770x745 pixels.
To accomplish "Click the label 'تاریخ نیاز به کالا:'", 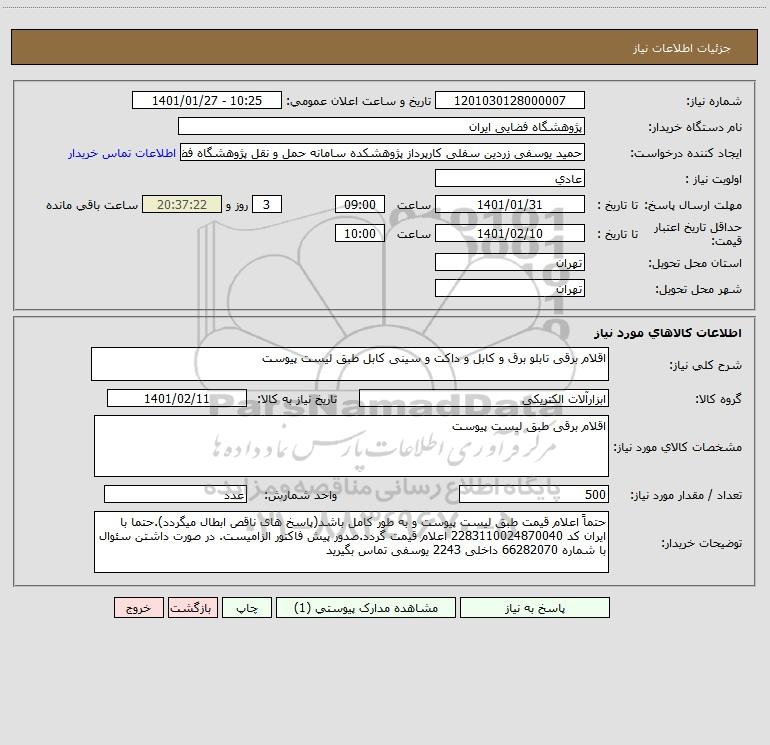I will (x=297, y=399).
